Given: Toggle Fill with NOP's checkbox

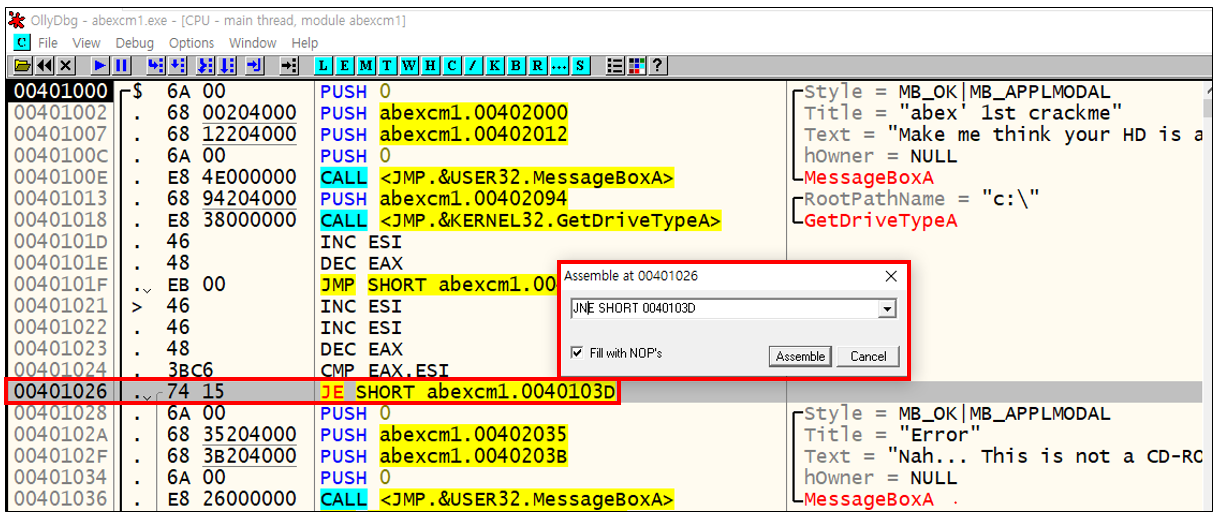Looking at the screenshot, I should point(577,353).
